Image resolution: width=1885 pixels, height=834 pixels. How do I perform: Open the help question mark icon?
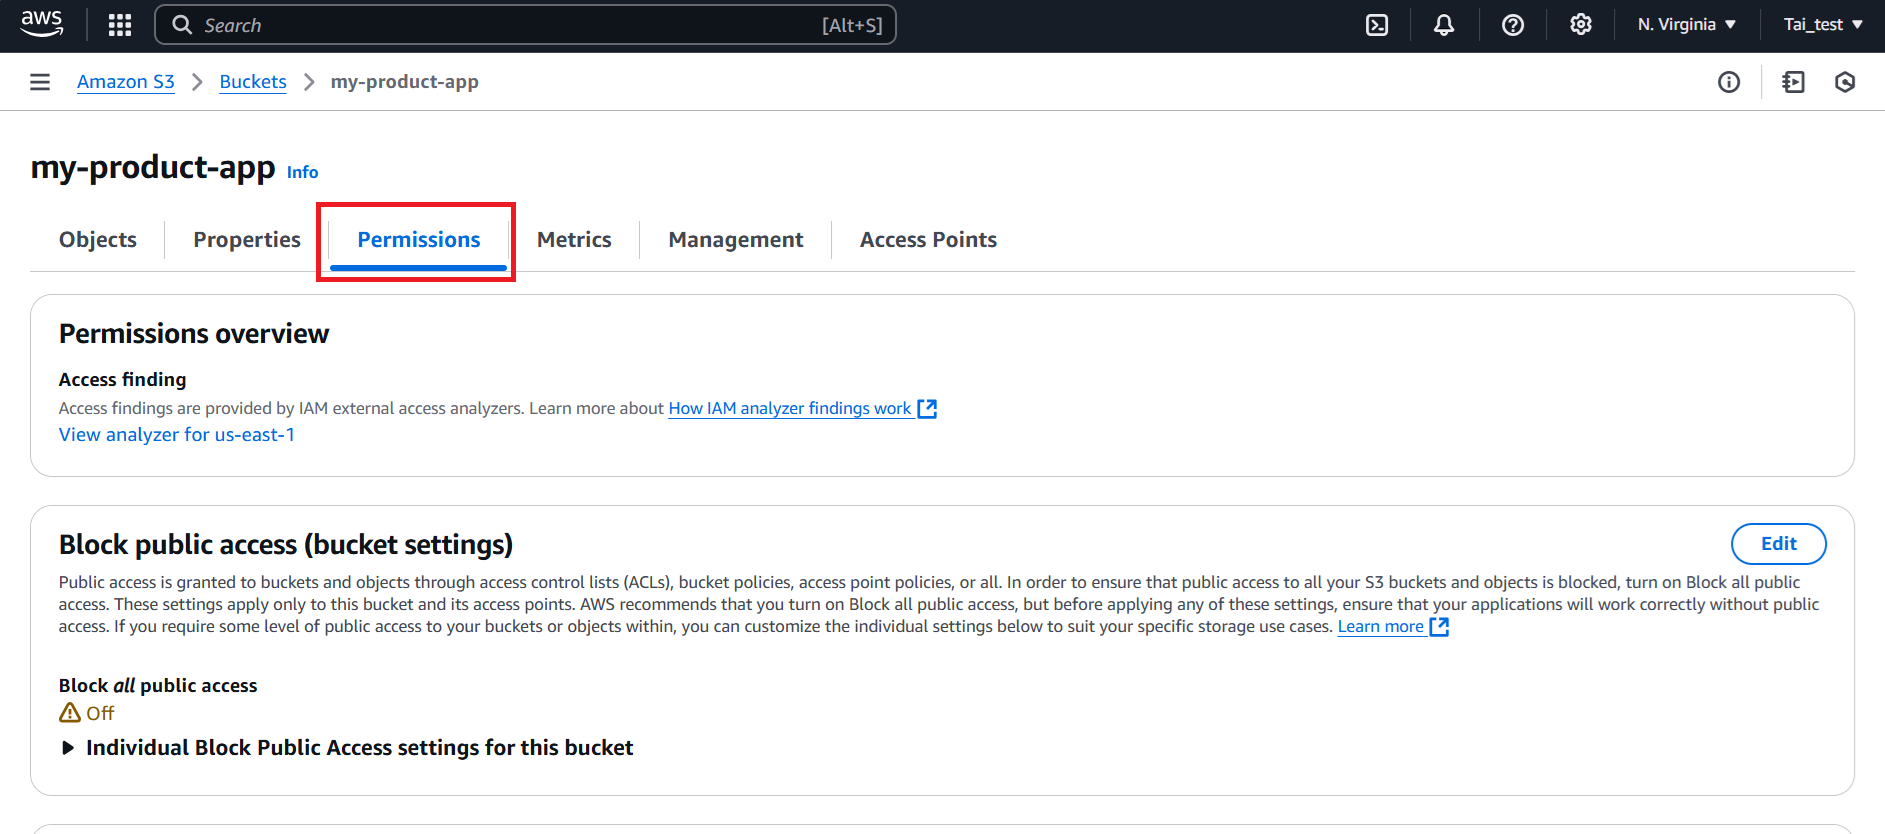click(x=1513, y=25)
